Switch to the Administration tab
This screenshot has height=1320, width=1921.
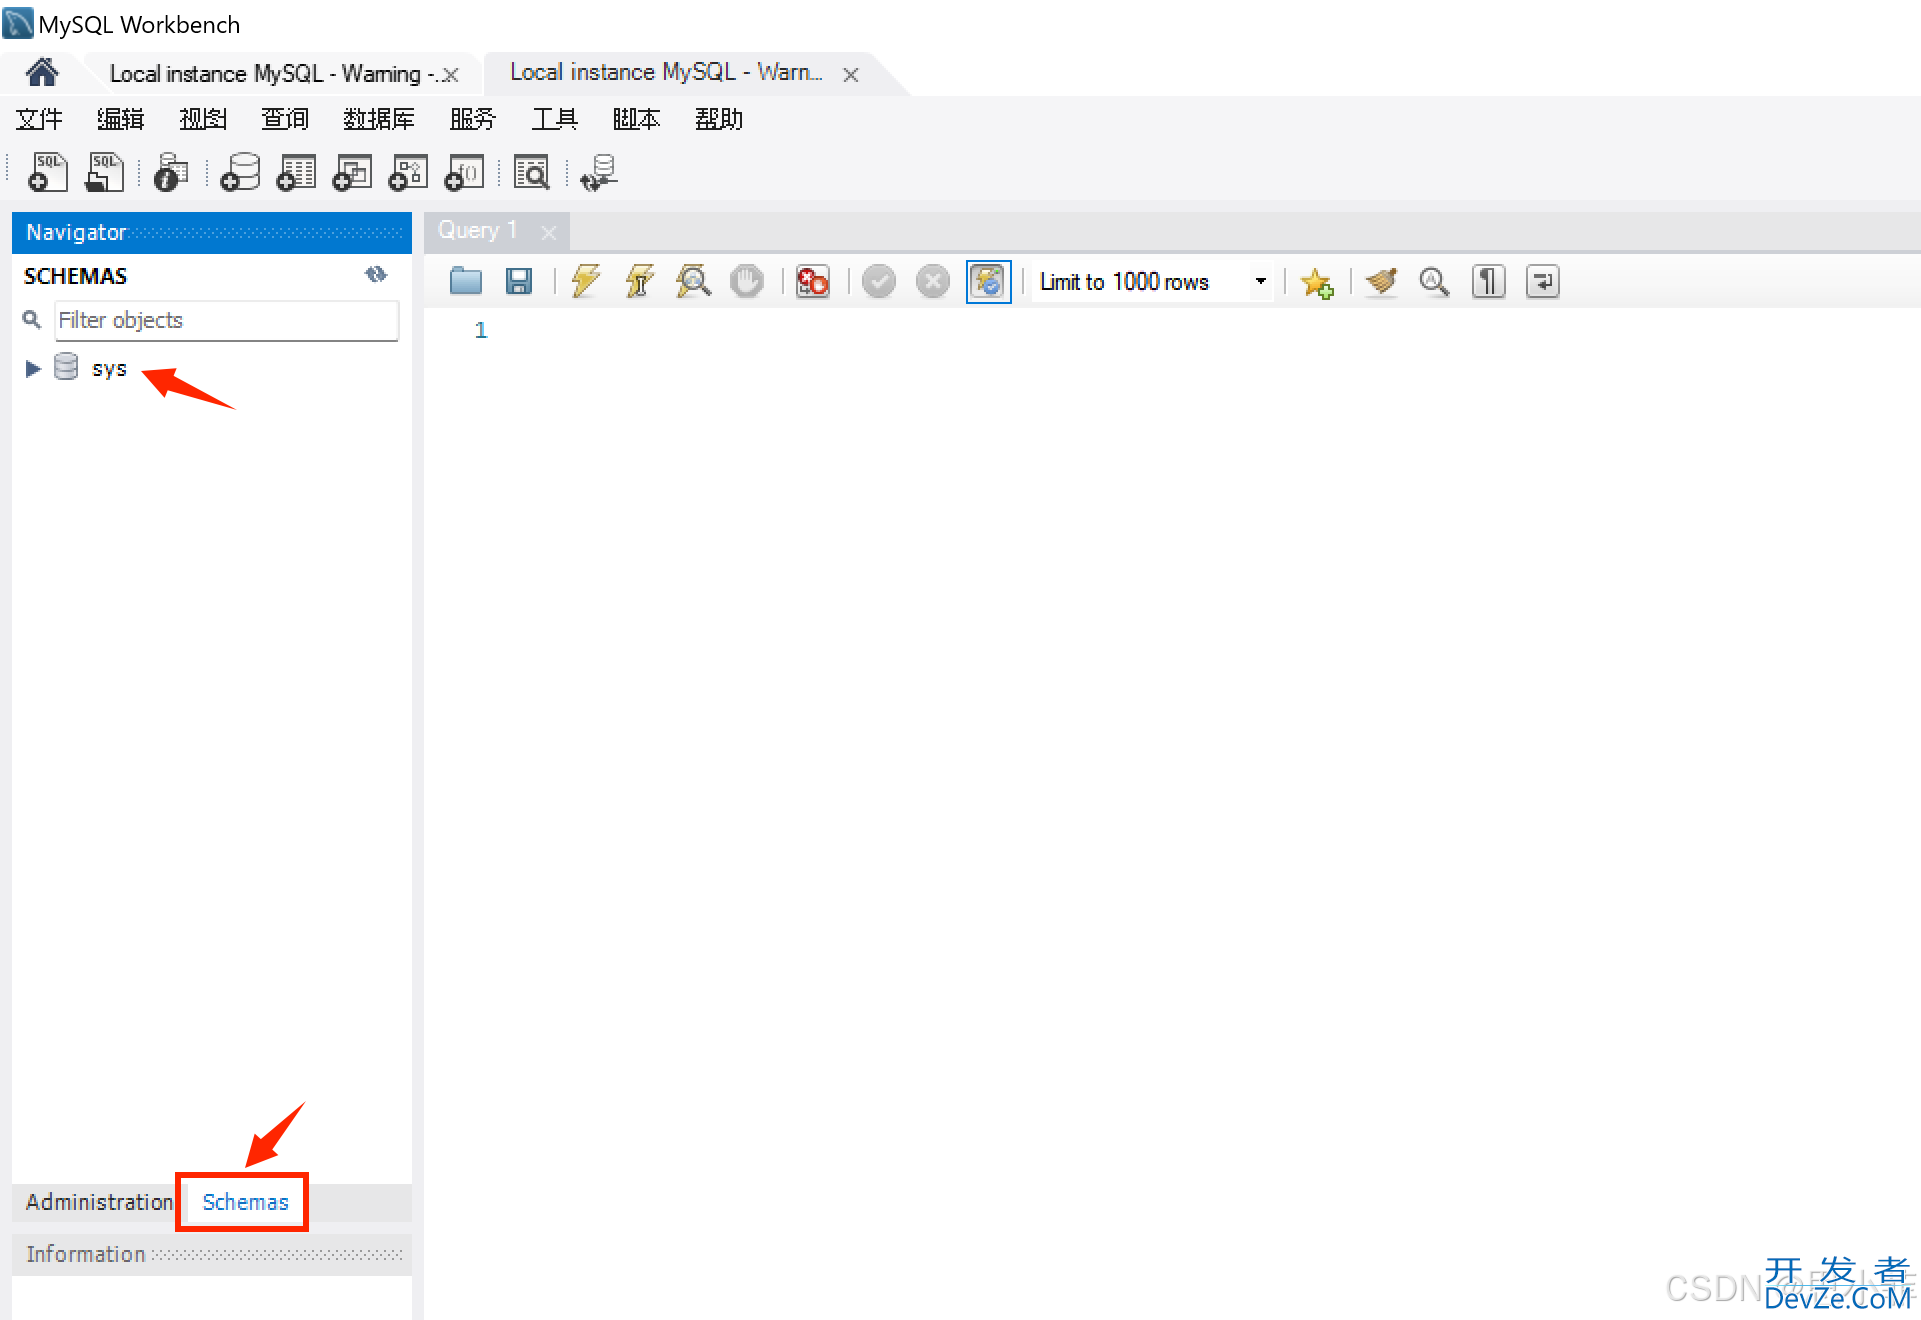point(99,1201)
